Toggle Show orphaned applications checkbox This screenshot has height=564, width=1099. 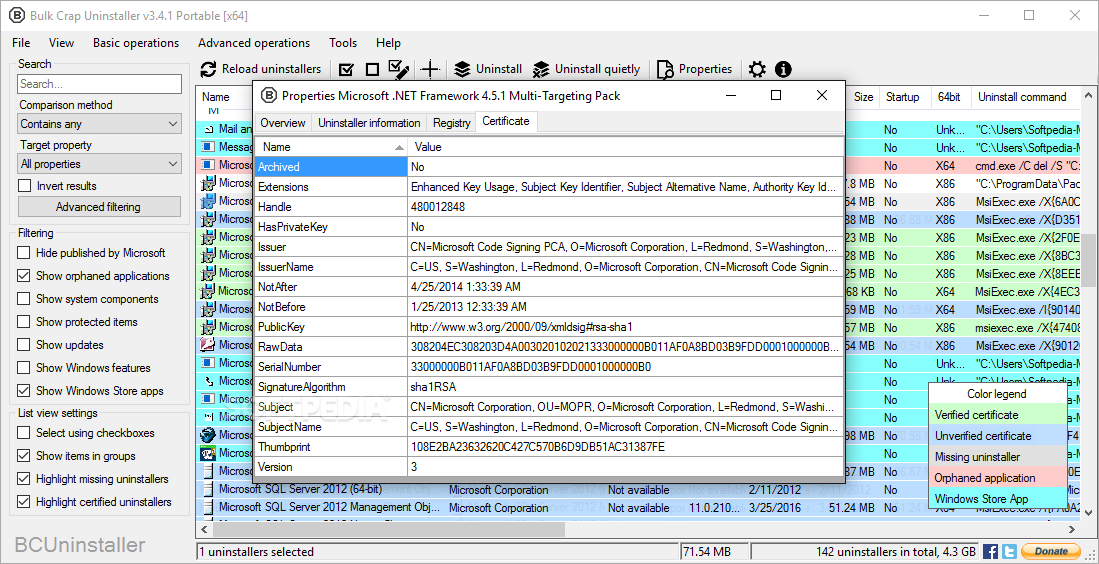[24, 276]
